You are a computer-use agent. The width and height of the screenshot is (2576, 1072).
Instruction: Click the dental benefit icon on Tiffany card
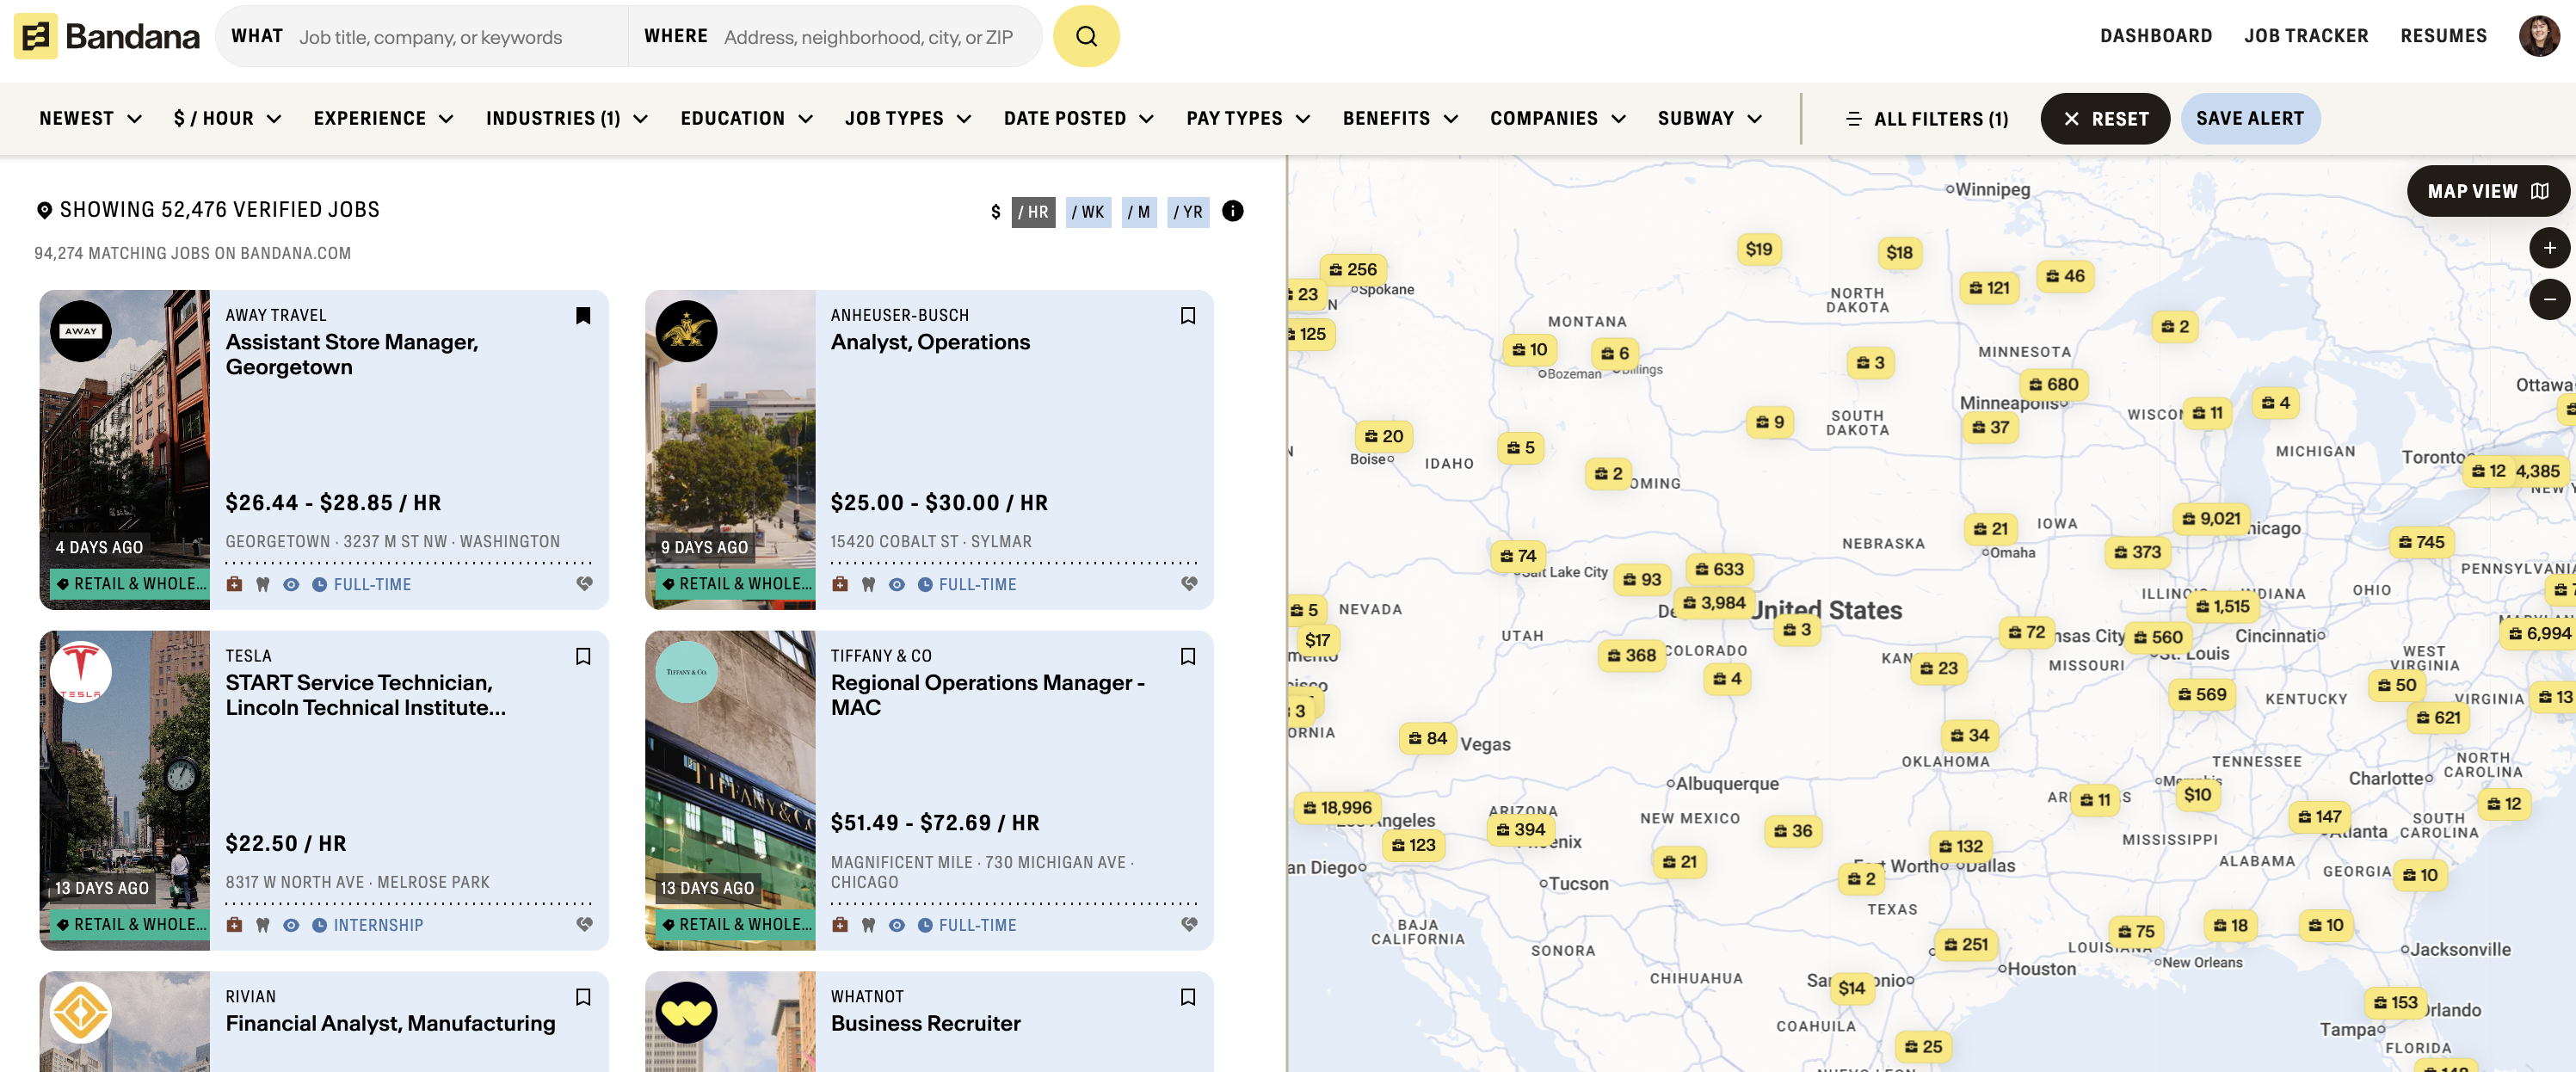[868, 925]
